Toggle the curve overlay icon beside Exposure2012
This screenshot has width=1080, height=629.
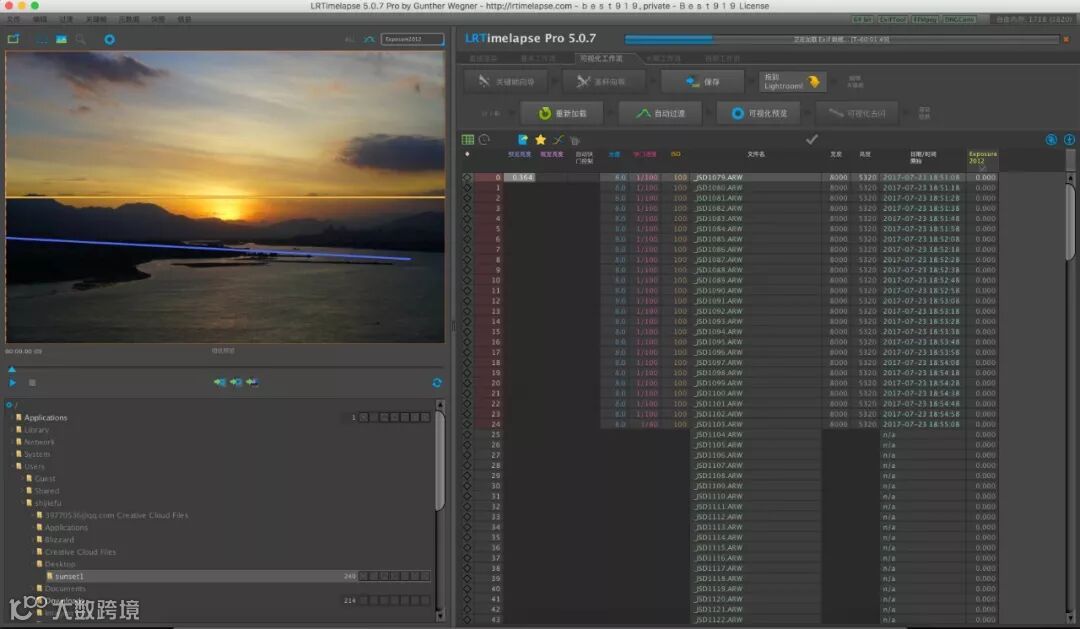[x=369, y=39]
